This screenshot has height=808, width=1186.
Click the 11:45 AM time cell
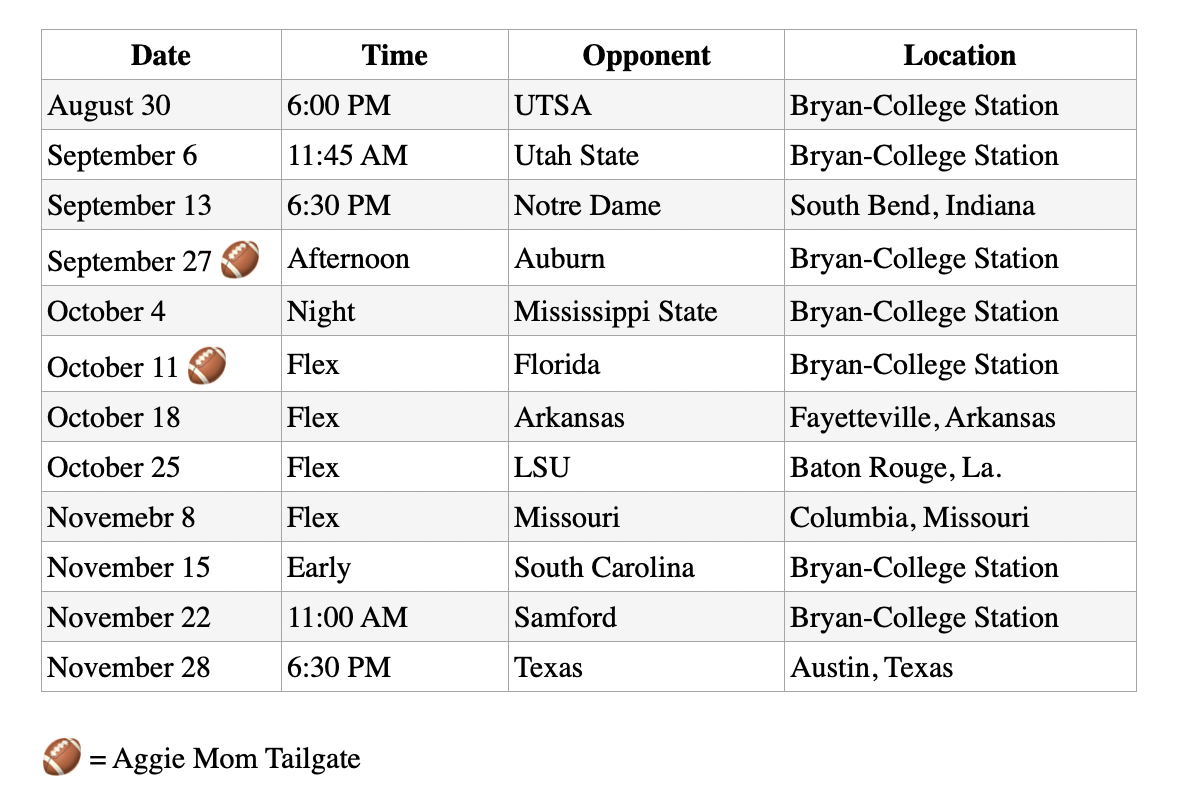(395, 154)
